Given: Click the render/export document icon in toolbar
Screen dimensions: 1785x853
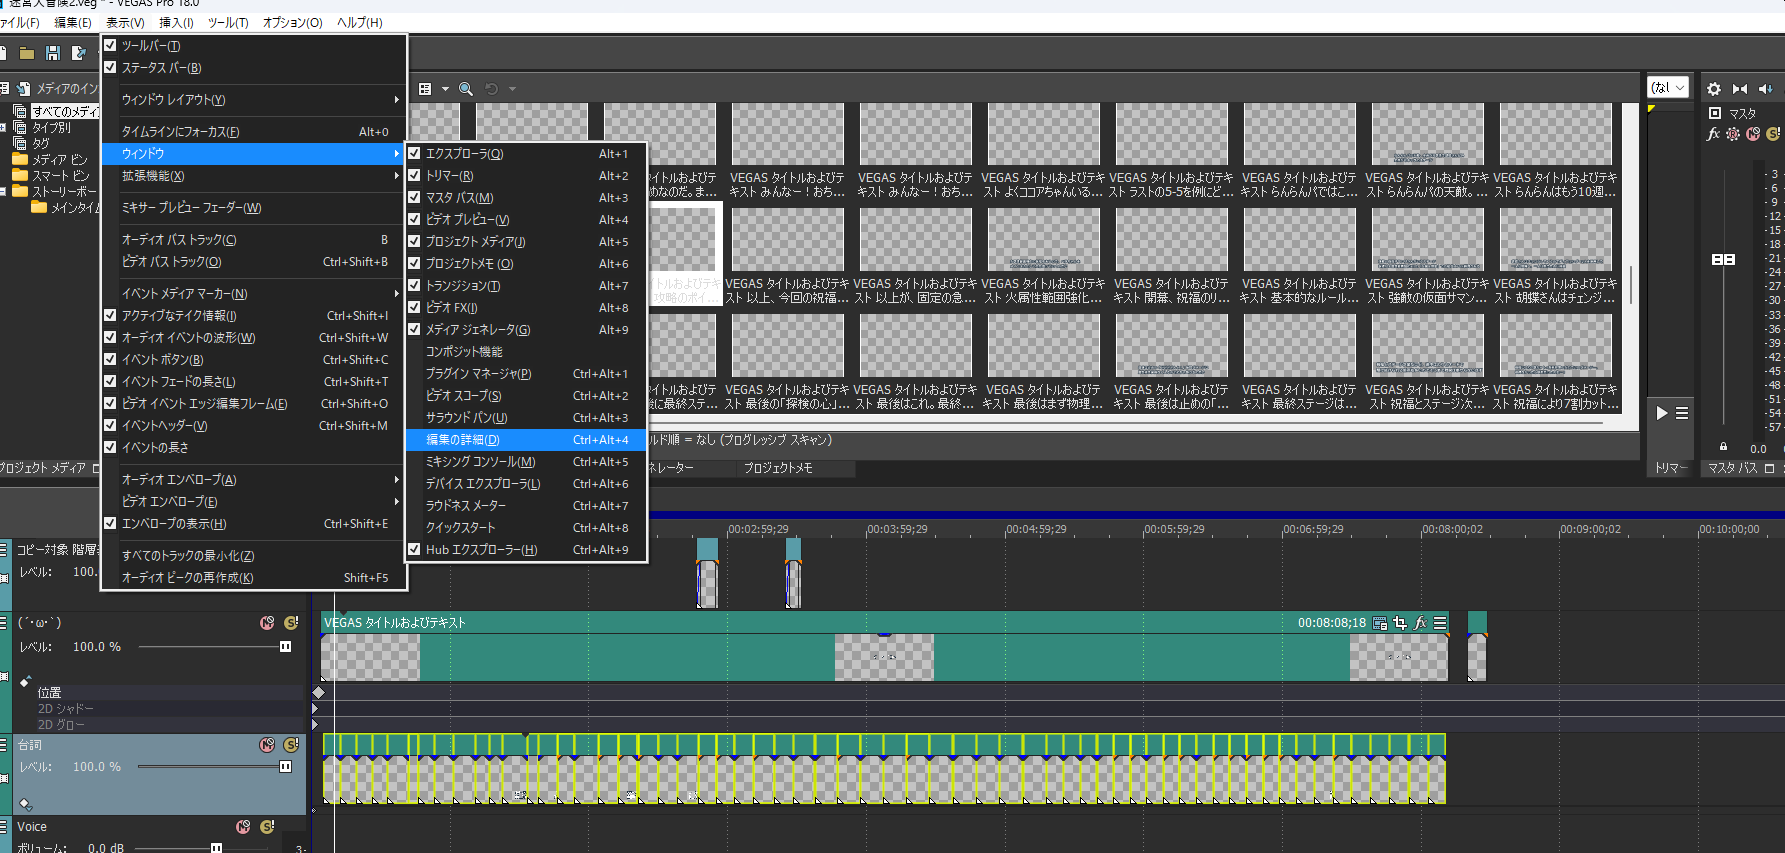Looking at the screenshot, I should coord(79,53).
